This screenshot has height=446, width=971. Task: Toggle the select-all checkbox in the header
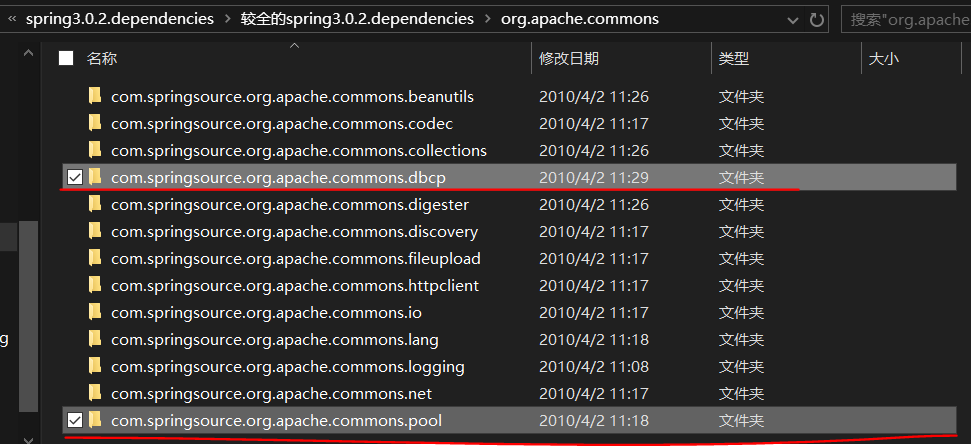(x=66, y=58)
